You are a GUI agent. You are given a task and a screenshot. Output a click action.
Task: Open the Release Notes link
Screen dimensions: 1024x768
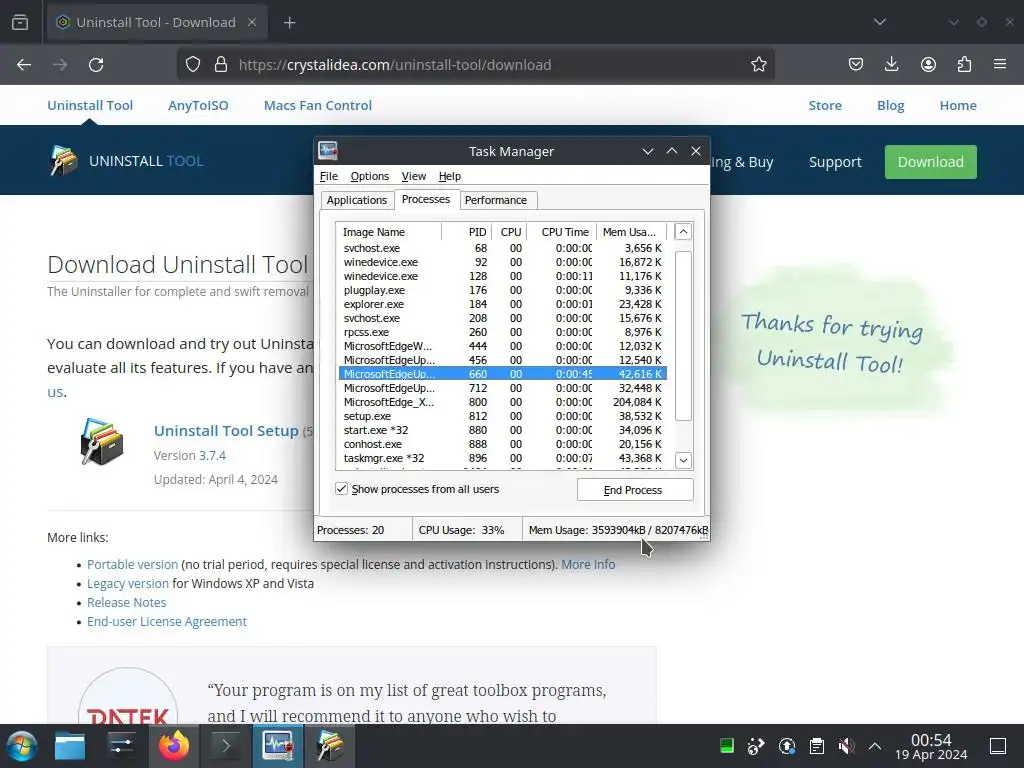pyautogui.click(x=127, y=602)
